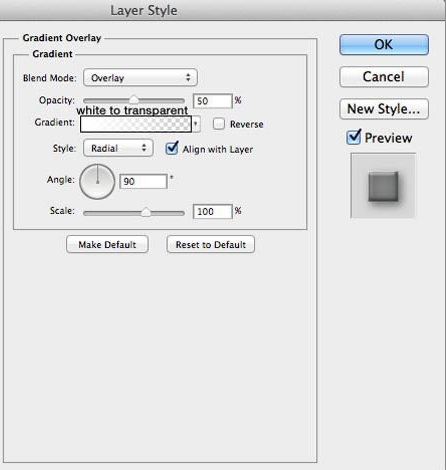Click the Scale value field showing 100
The width and height of the screenshot is (446, 470).
pos(213,211)
